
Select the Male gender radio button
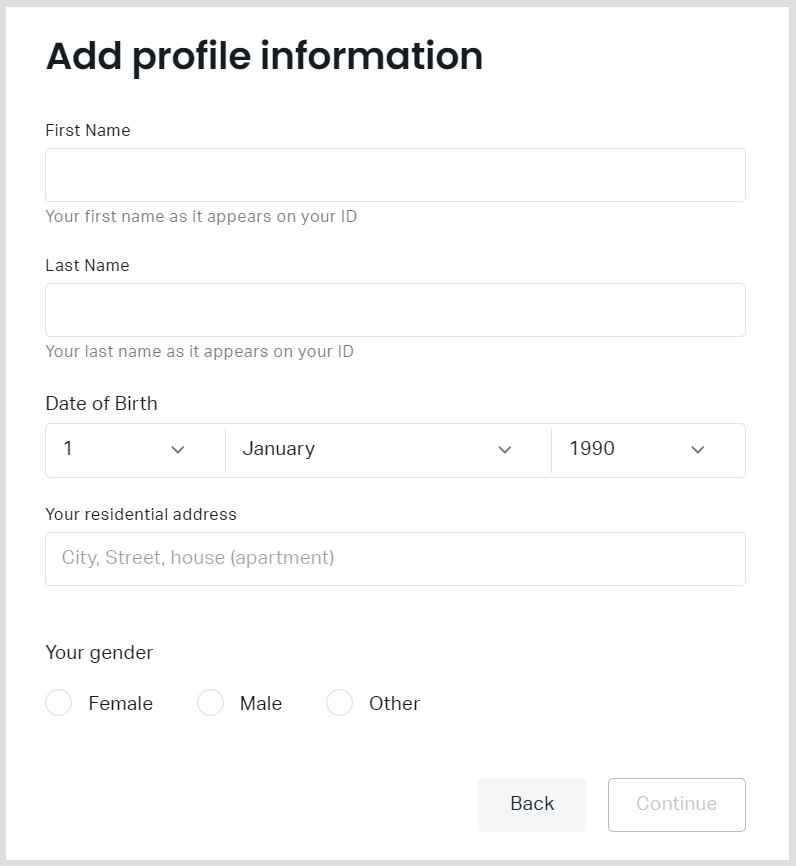(210, 703)
